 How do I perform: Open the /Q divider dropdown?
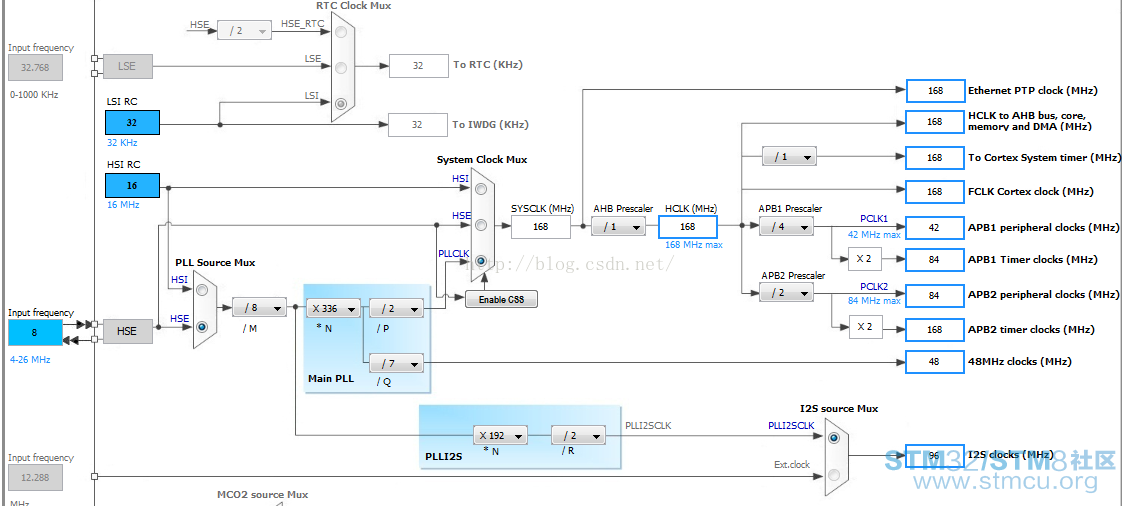pos(396,364)
